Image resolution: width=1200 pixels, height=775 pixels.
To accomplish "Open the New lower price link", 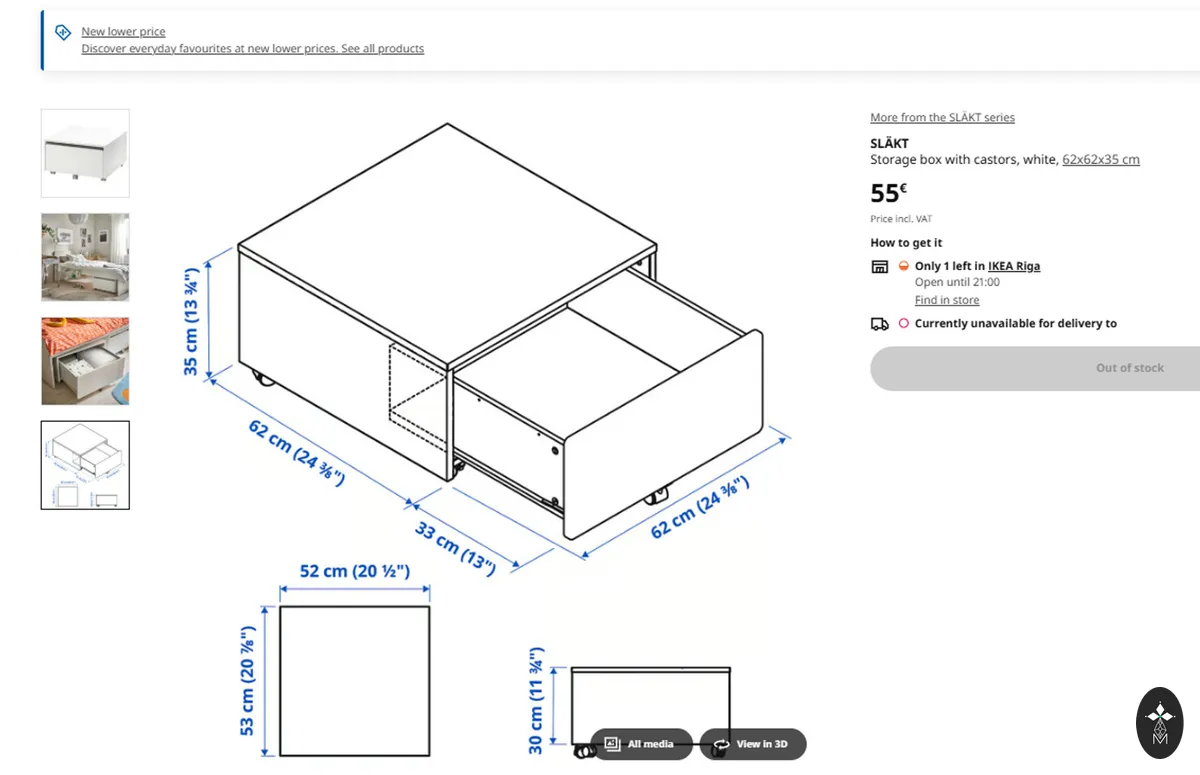I will coord(123,32).
